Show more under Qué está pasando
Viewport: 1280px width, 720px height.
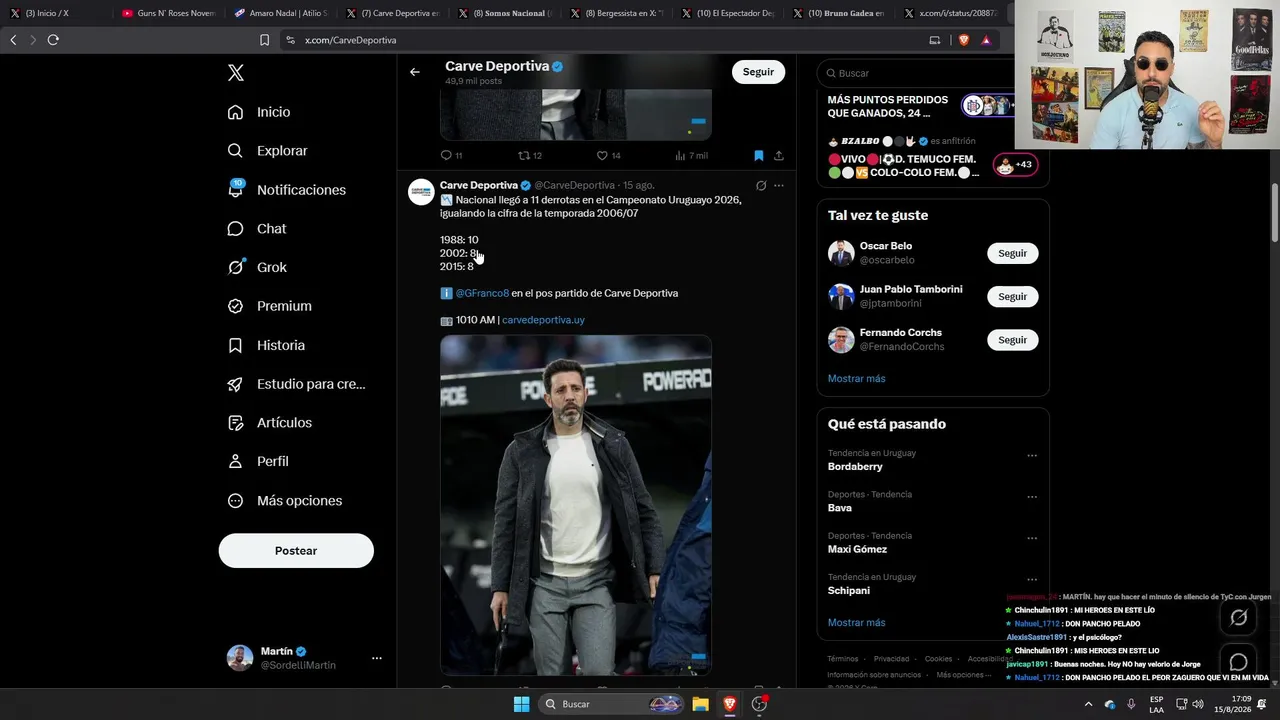tap(856, 623)
